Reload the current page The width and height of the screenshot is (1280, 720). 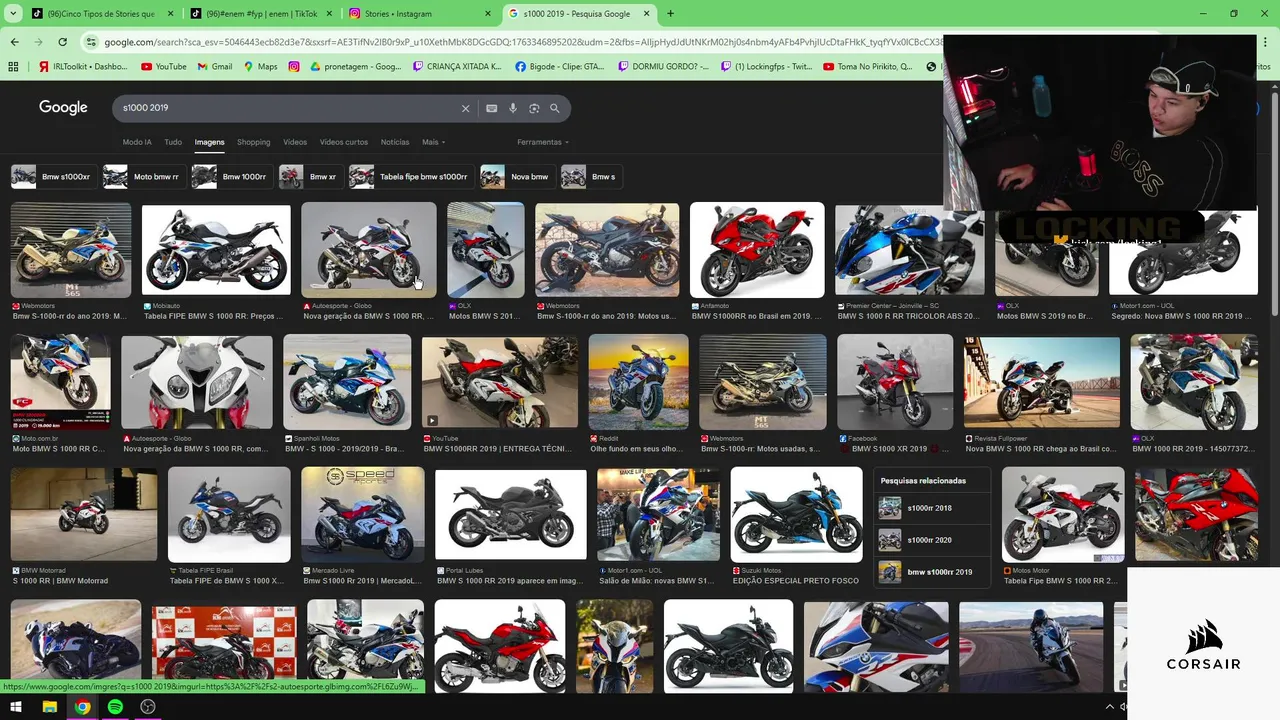[x=62, y=42]
